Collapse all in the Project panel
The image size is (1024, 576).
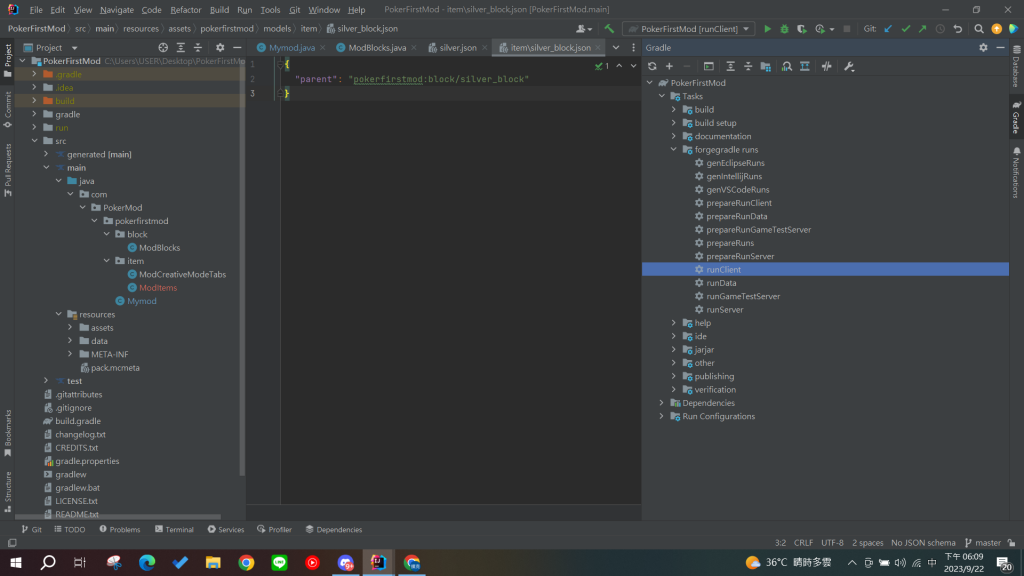point(198,48)
